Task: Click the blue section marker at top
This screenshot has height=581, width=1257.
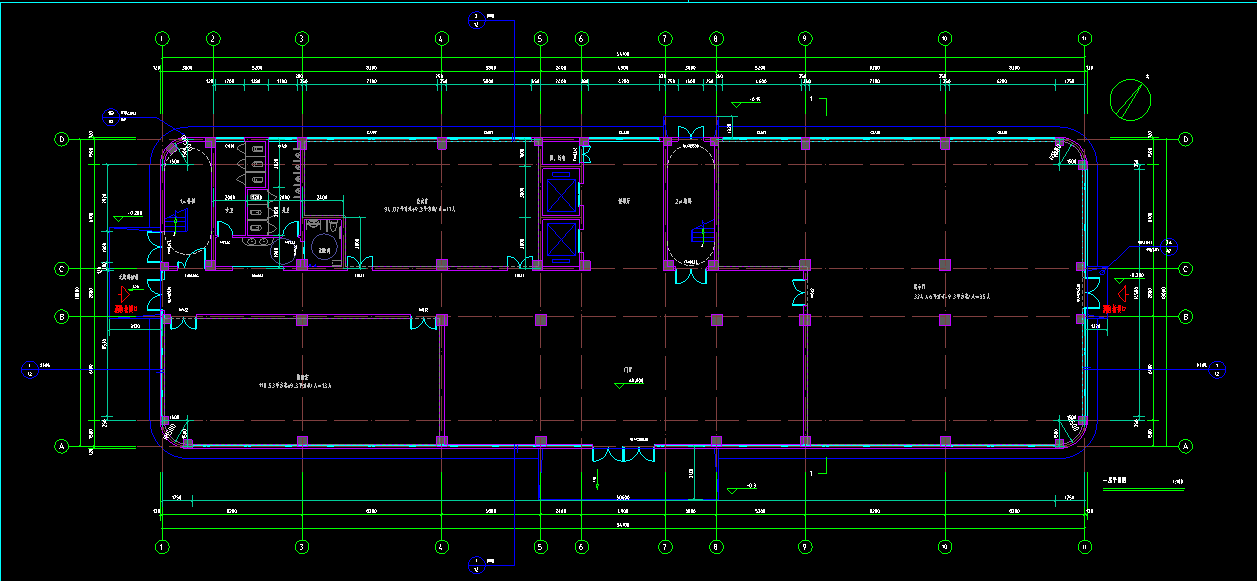Action: coord(477,19)
